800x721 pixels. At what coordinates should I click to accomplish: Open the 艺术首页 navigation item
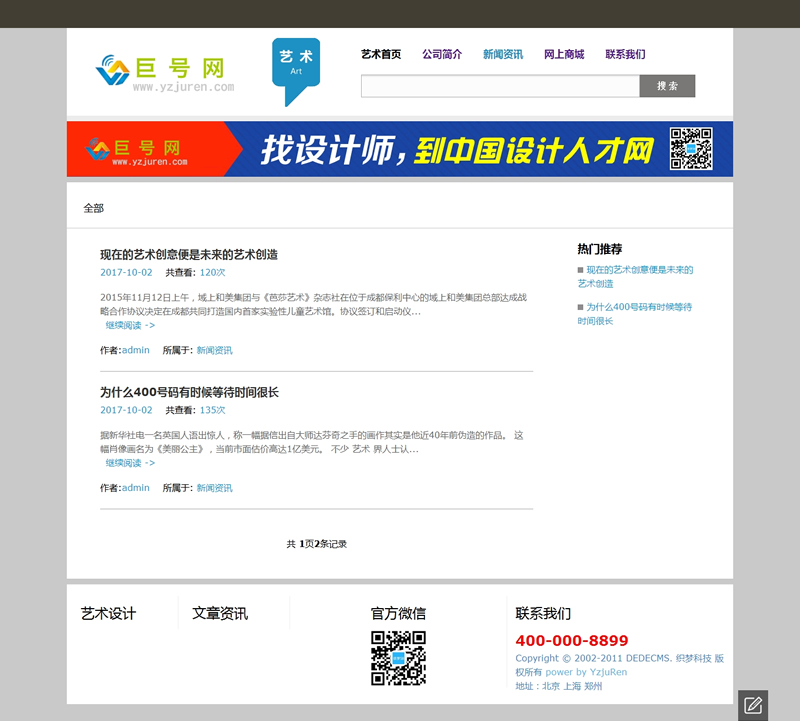pyautogui.click(x=381, y=54)
